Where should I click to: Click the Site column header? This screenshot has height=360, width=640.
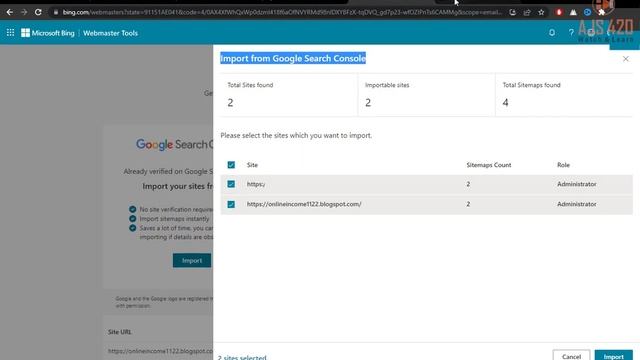[x=252, y=165]
